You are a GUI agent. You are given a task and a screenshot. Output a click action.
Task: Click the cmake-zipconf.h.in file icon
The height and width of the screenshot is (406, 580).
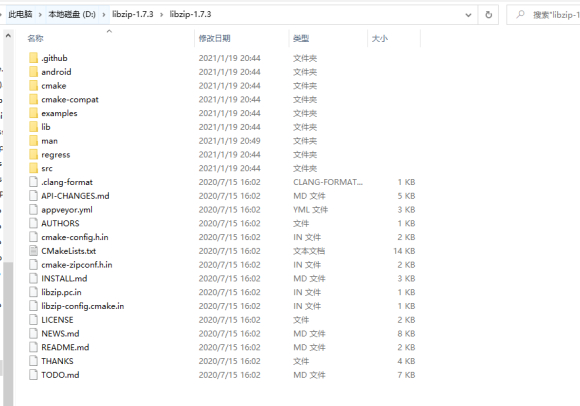[33, 265]
